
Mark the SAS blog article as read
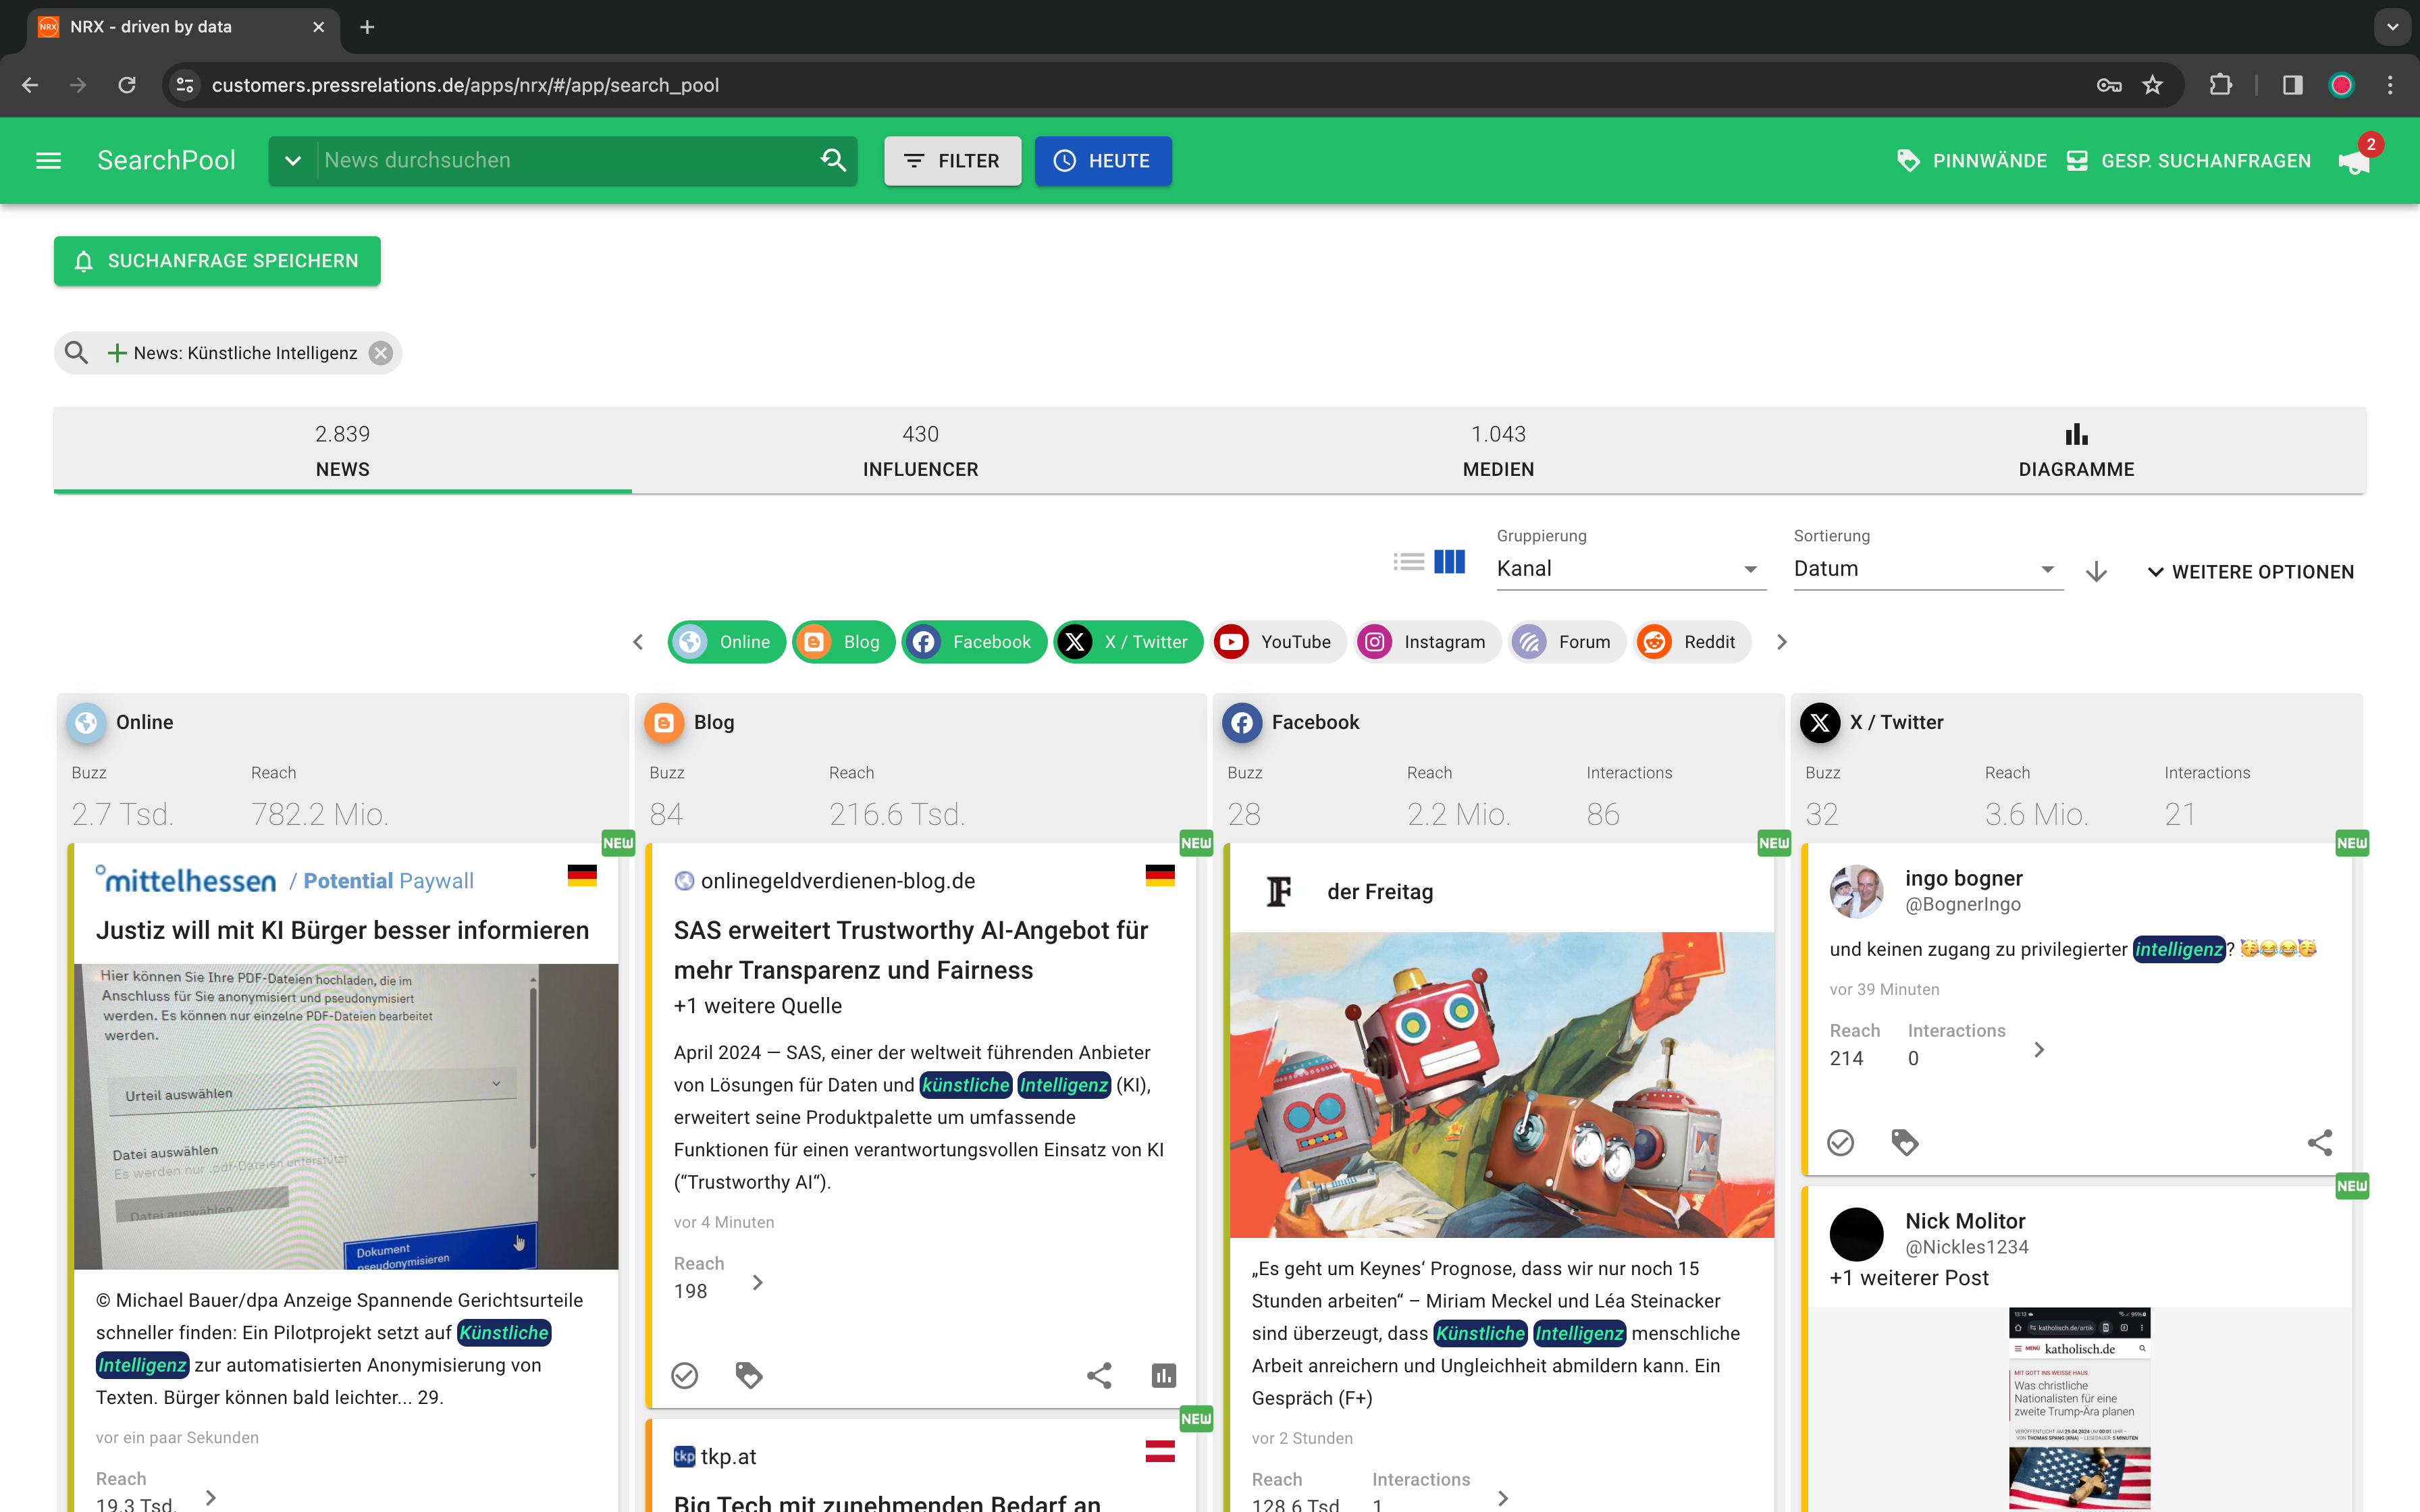(x=685, y=1375)
